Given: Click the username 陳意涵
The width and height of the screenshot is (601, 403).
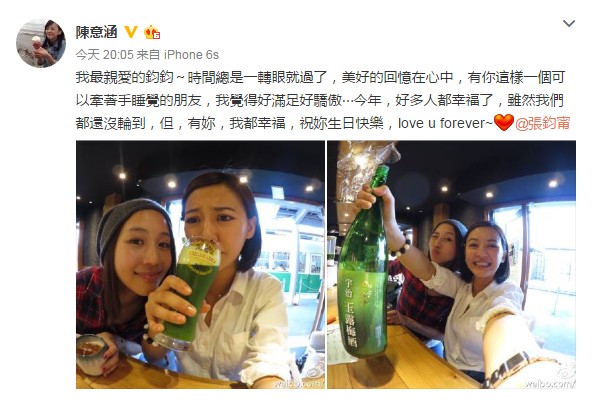Looking at the screenshot, I should 96,32.
